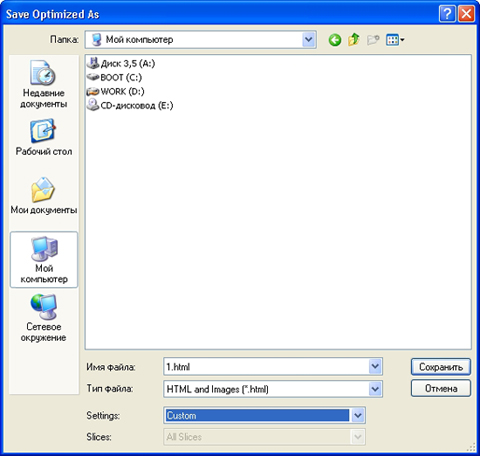Click the Сохранить button
The height and width of the screenshot is (456, 480).
coord(441,367)
